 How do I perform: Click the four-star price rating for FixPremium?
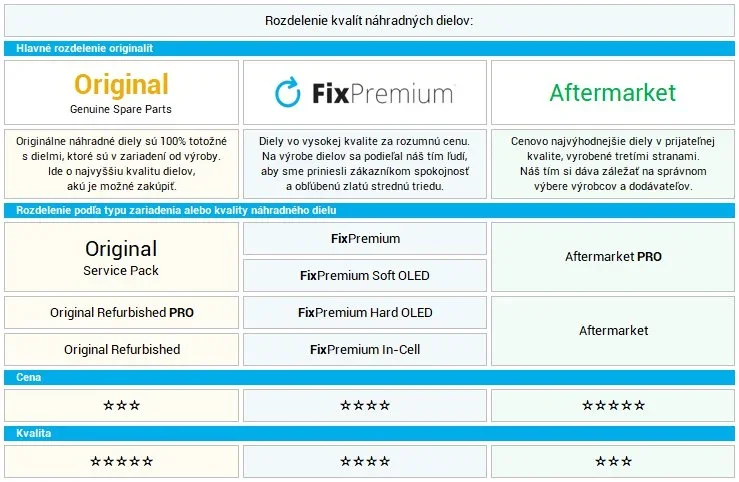tap(365, 405)
